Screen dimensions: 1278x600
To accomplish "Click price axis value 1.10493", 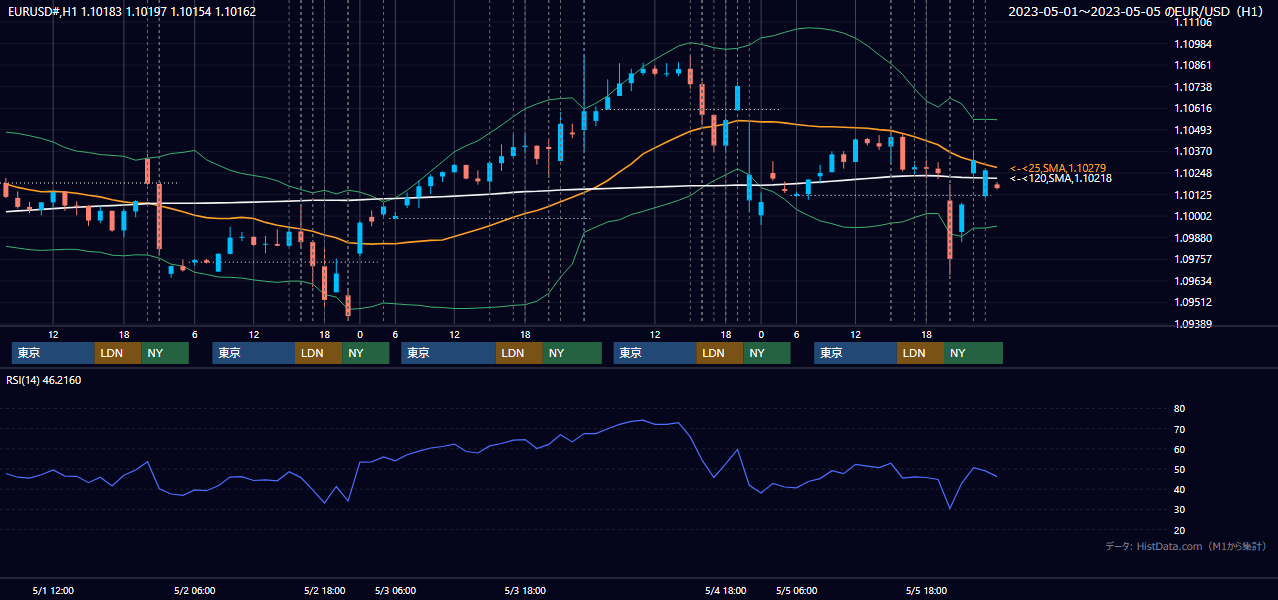I will (1193, 130).
